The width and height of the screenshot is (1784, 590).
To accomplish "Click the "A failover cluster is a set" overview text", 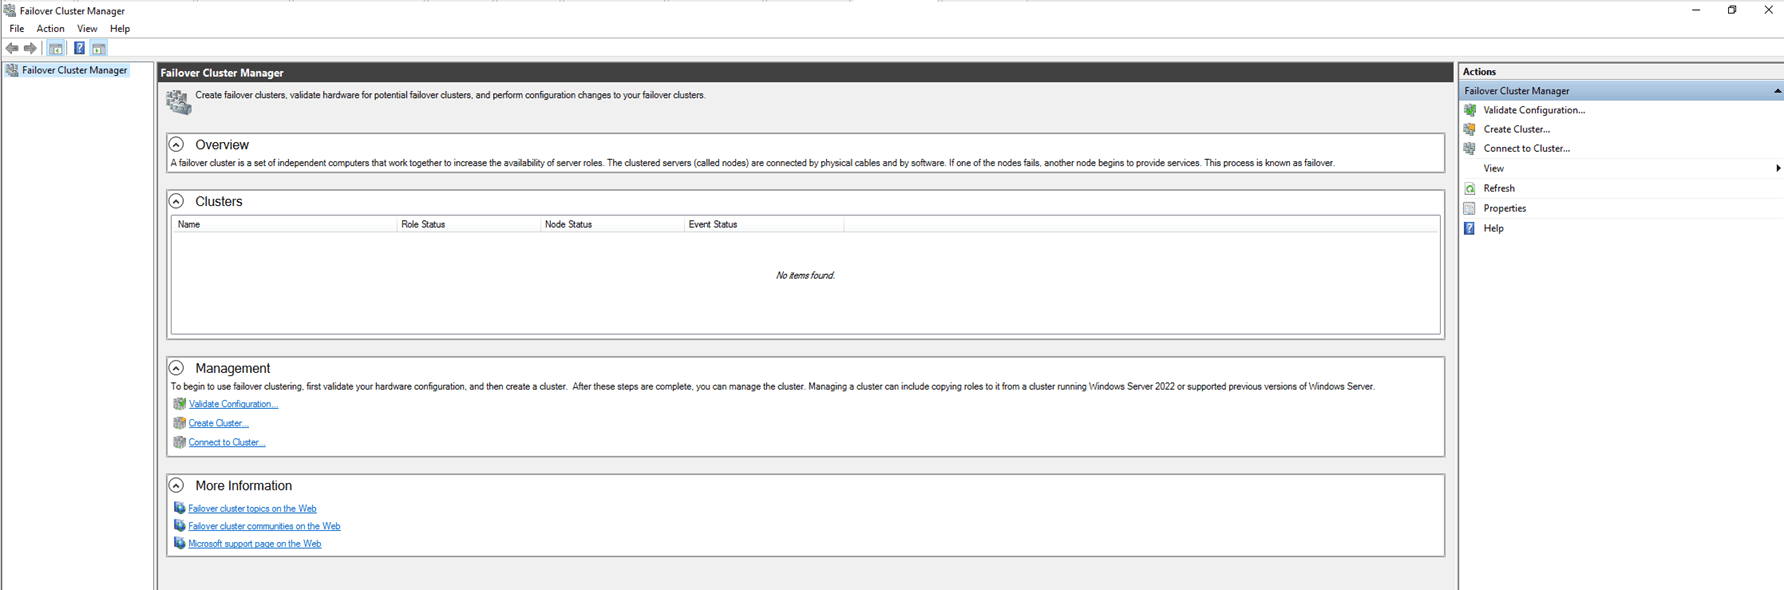I will 752,163.
